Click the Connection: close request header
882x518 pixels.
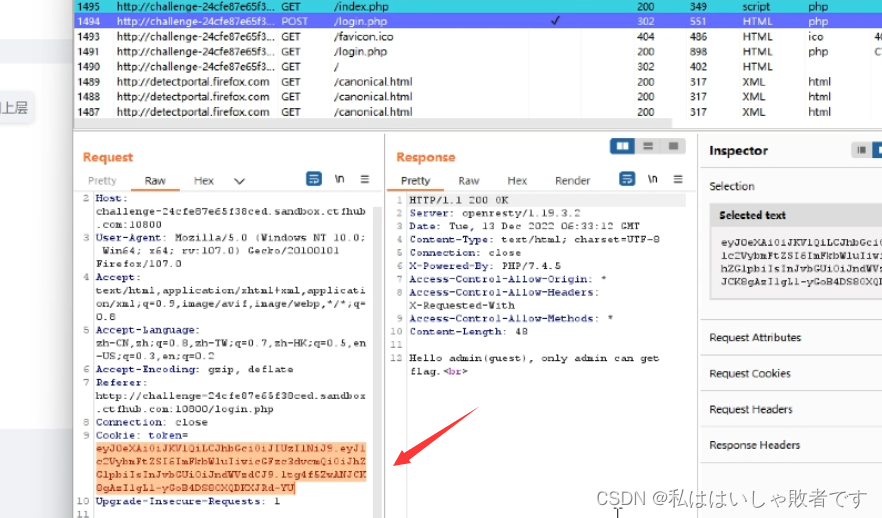(x=151, y=422)
